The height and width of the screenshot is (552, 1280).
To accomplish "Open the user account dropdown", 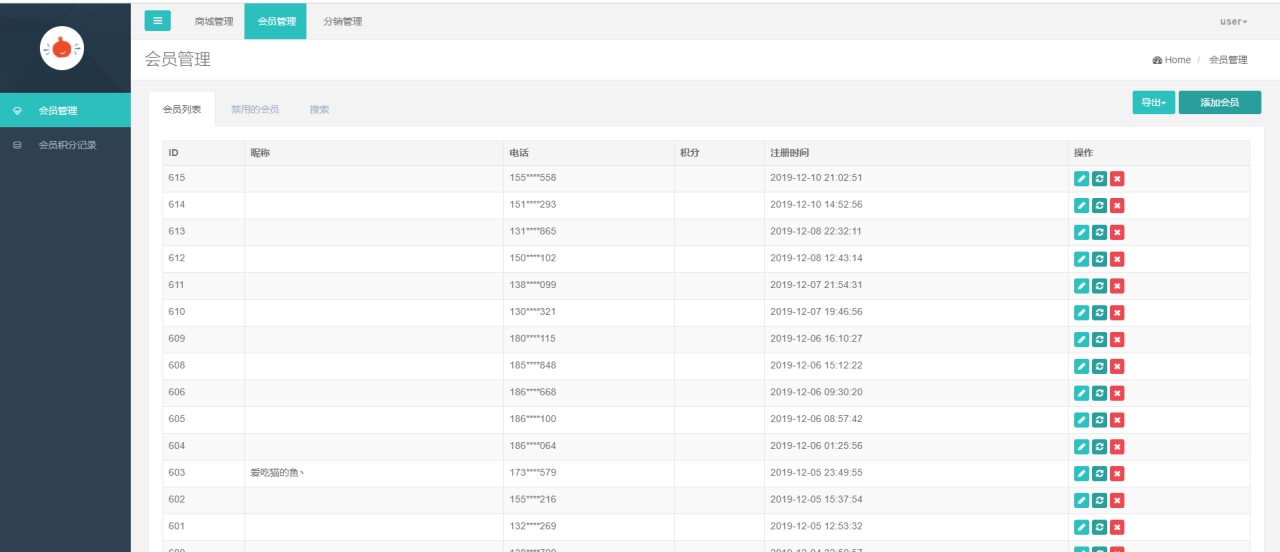I will 1233,21.
